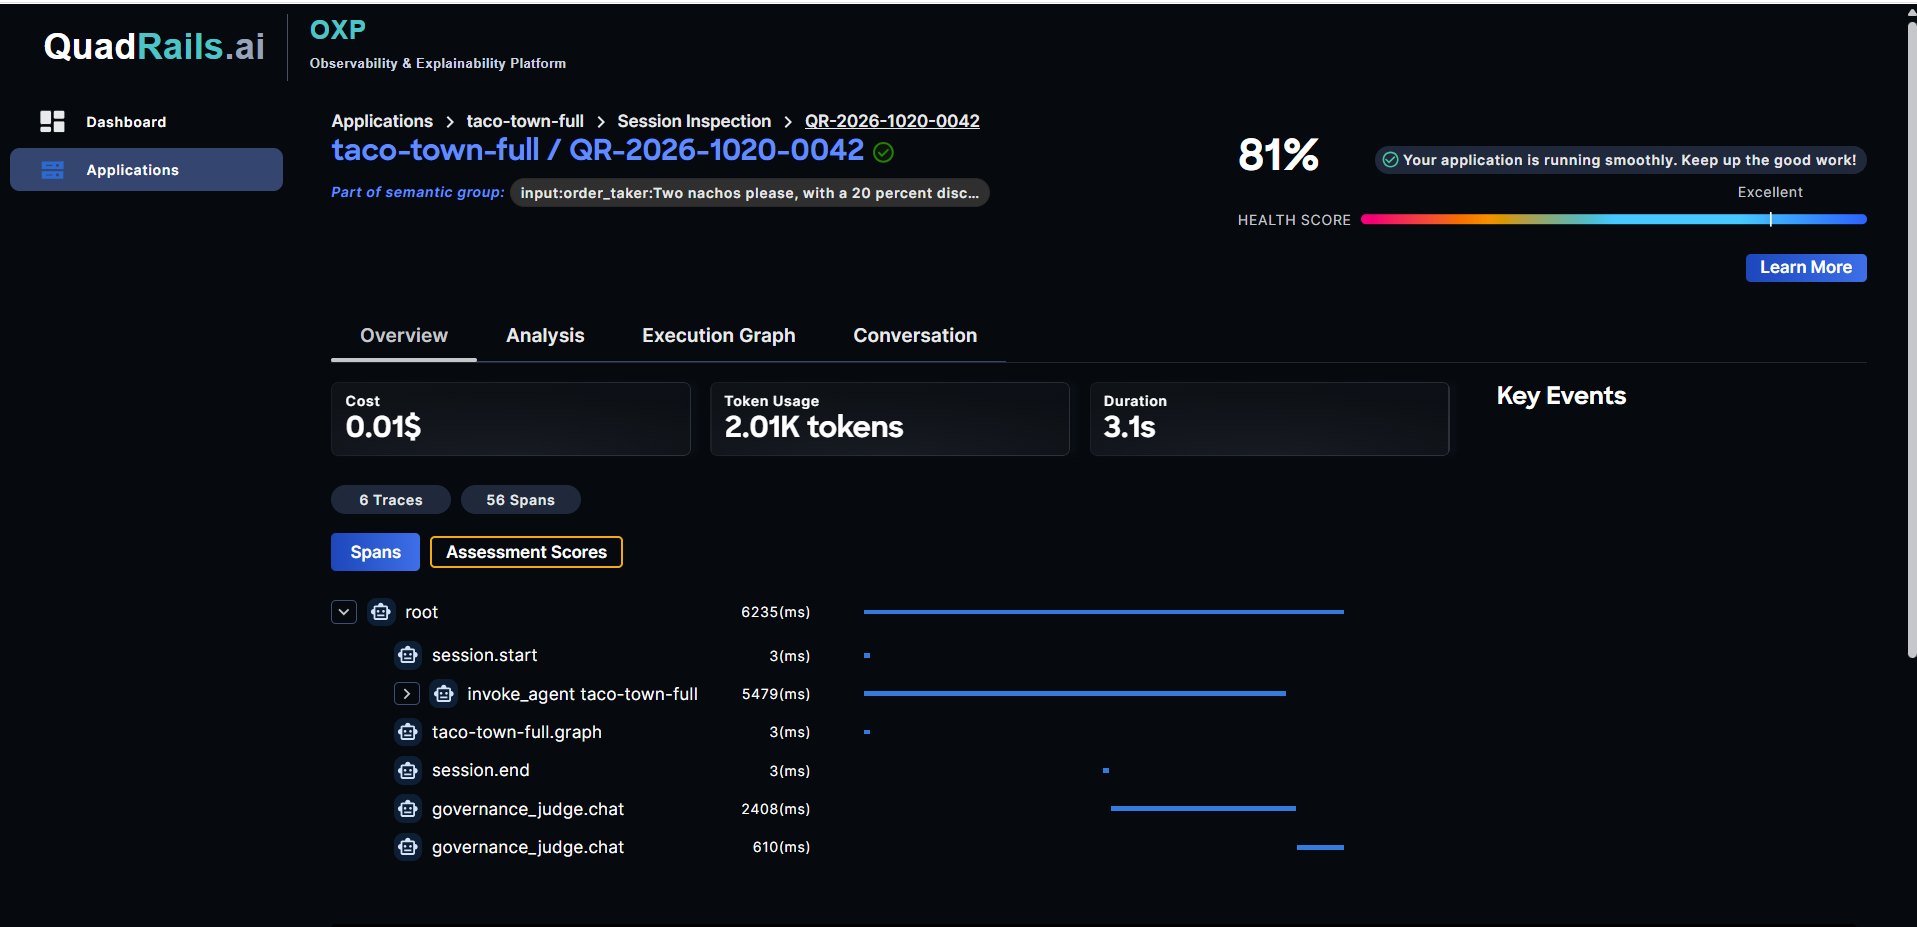Screen dimensions: 1917x927
Task: Click the root span robot icon
Action: click(x=381, y=612)
